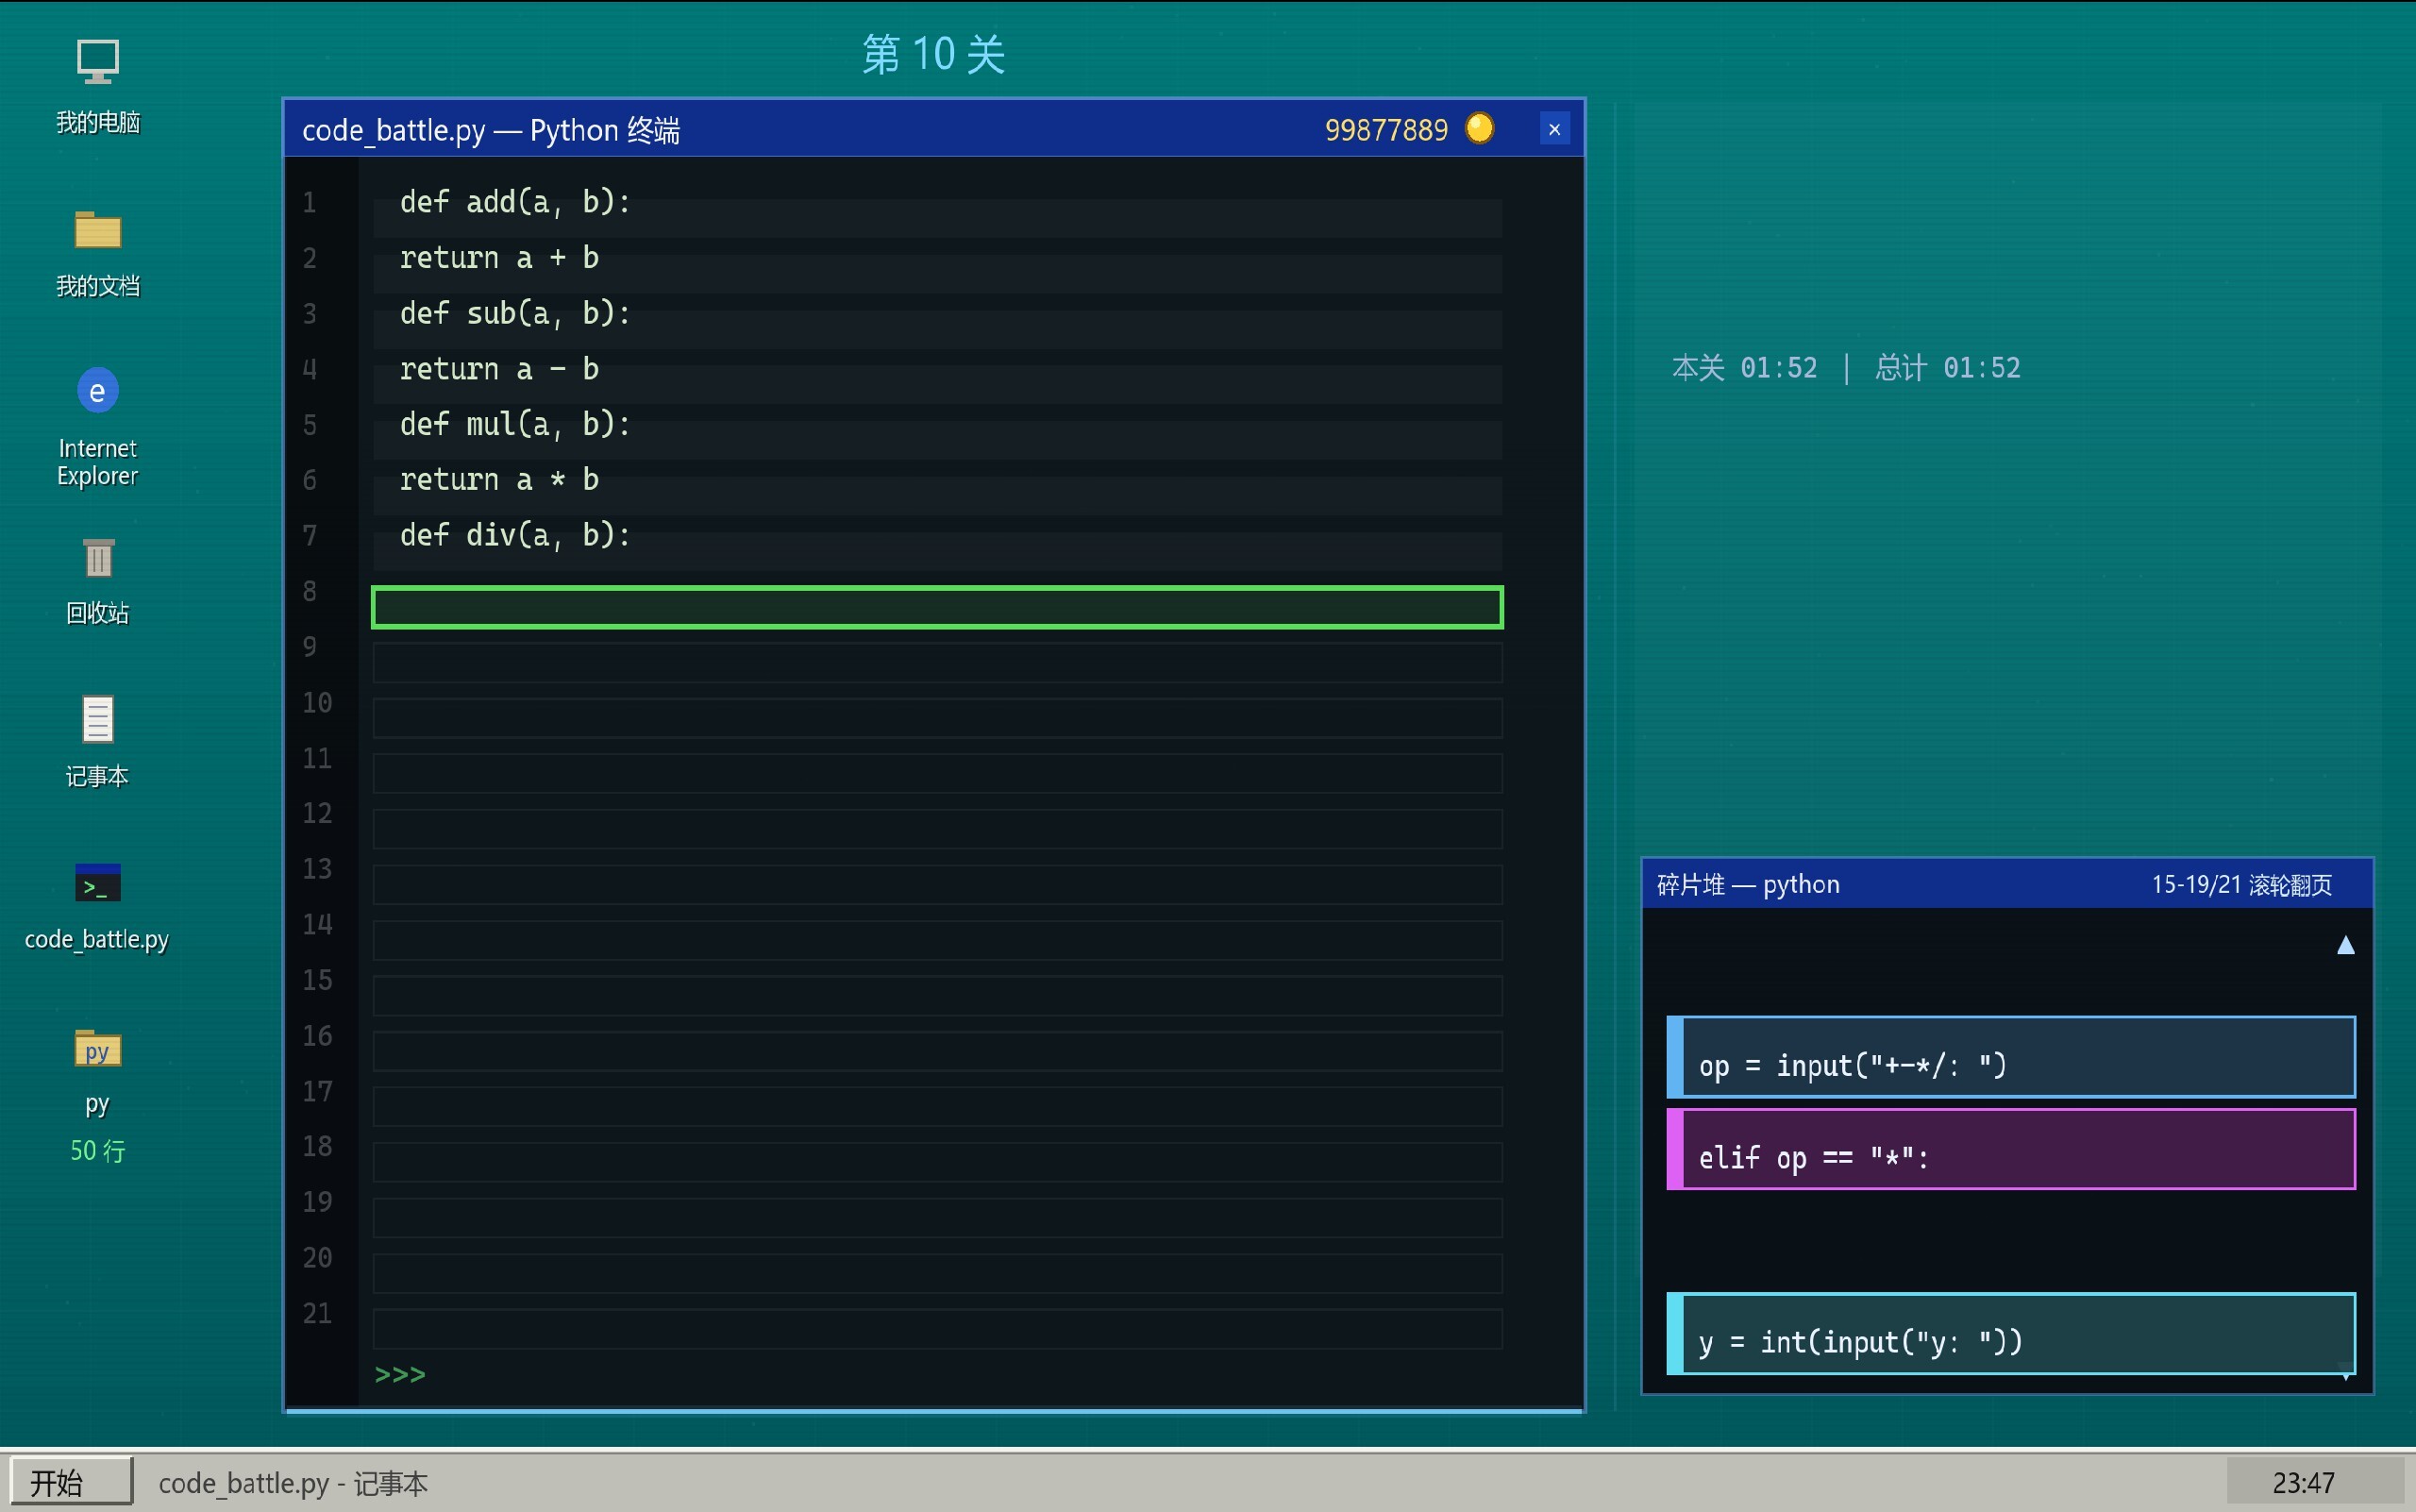Click the gold coin icon in title bar
This screenshot has width=2416, height=1512.
tap(1479, 129)
